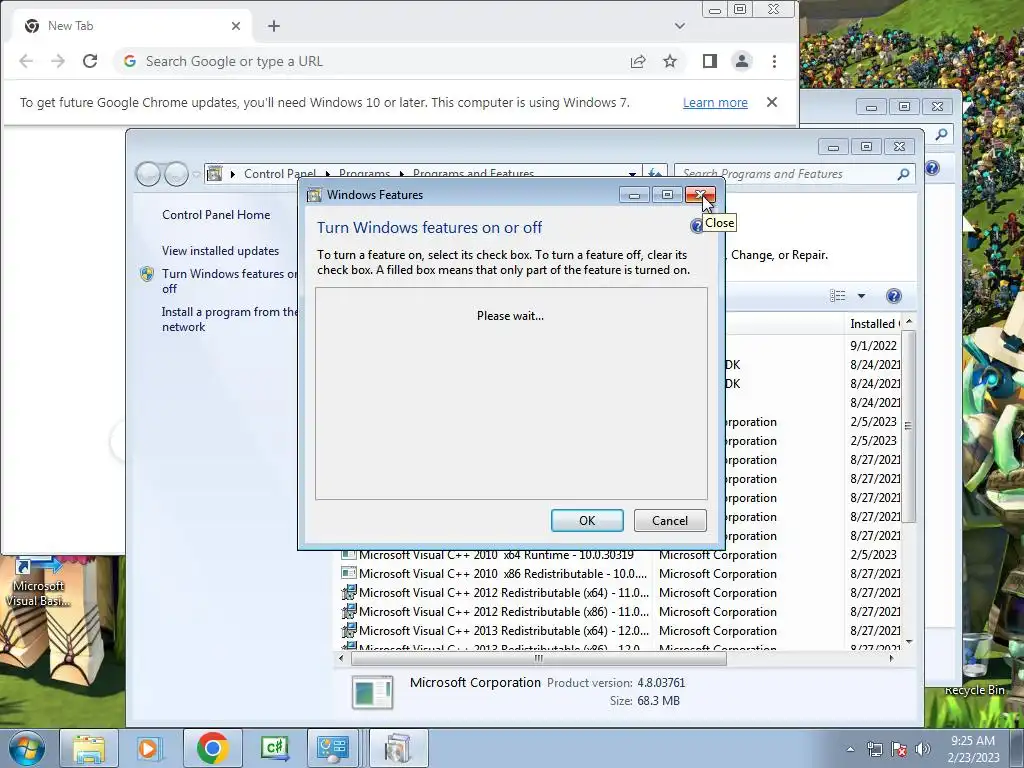Close the Windows Features dialog
This screenshot has height=768, width=1024.
tap(700, 195)
